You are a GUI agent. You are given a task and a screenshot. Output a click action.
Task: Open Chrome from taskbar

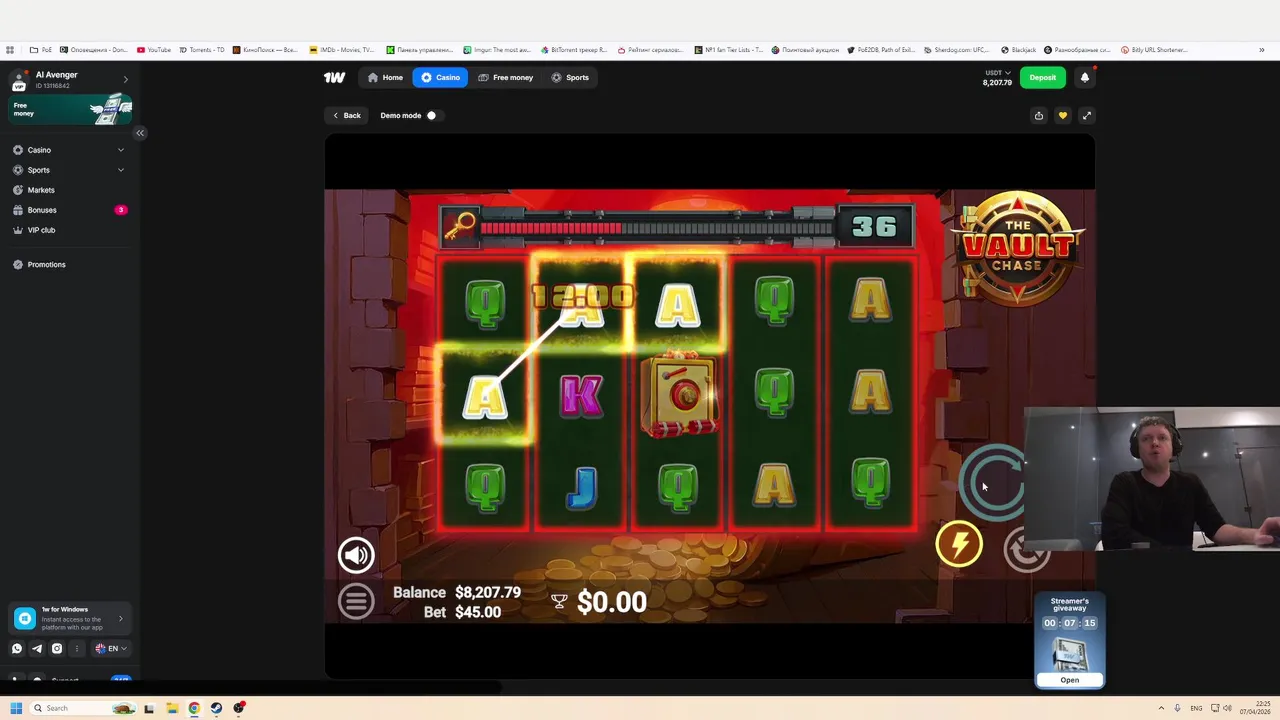tap(194, 708)
